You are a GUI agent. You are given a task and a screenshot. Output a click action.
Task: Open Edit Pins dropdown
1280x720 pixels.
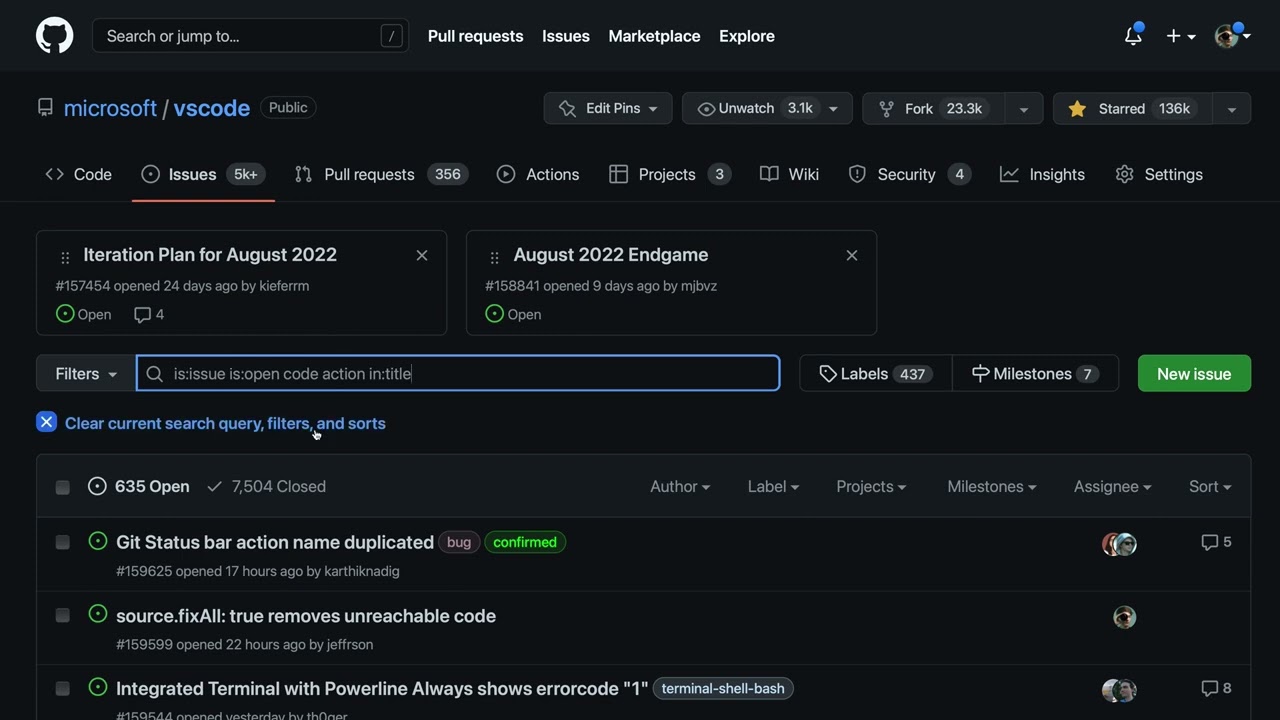point(608,108)
